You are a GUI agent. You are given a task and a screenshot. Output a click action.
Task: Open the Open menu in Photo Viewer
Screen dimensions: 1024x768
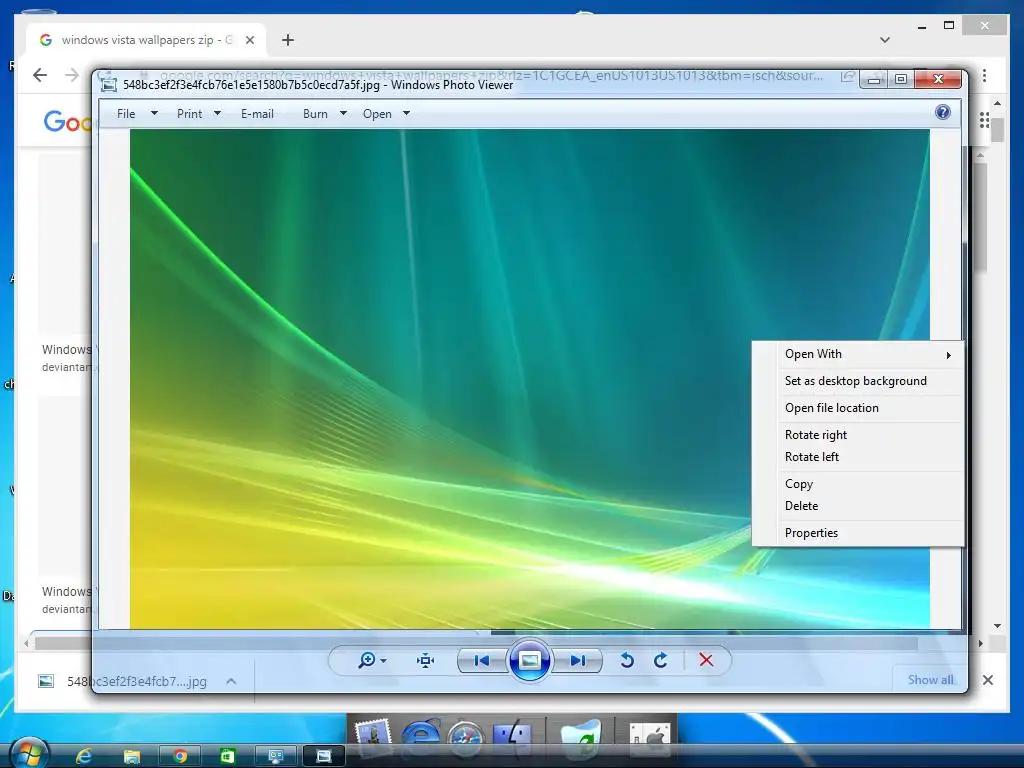pos(377,114)
